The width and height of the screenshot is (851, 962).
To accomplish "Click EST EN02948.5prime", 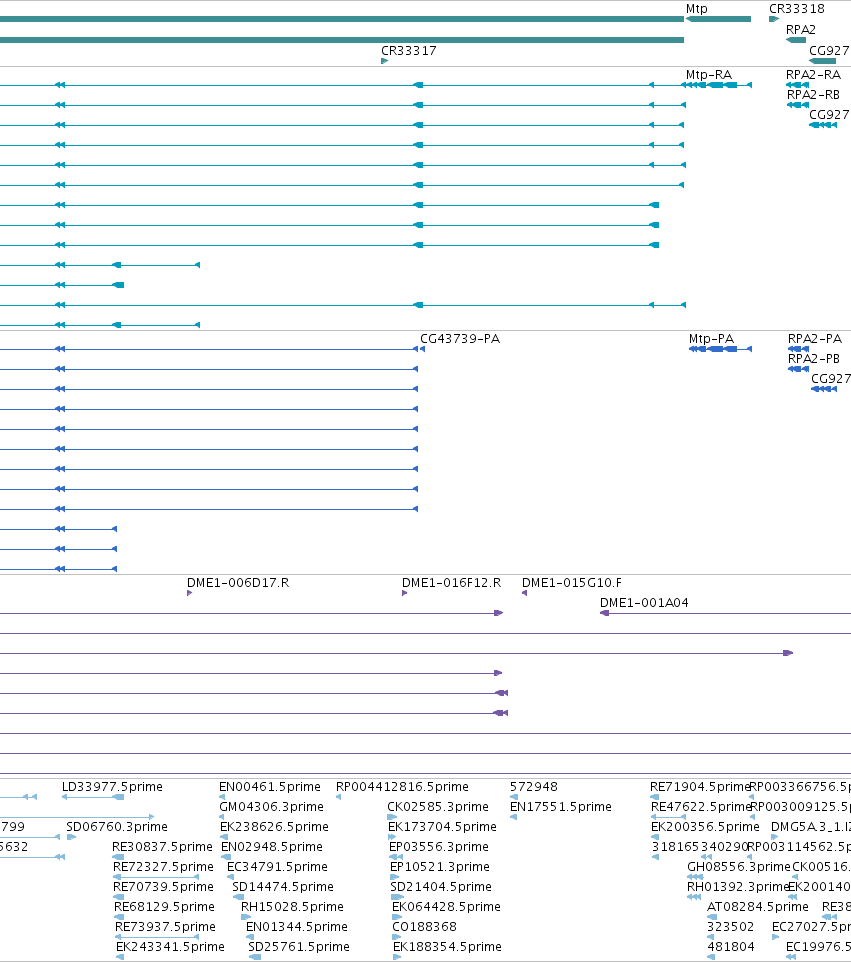I will pyautogui.click(x=272, y=847).
